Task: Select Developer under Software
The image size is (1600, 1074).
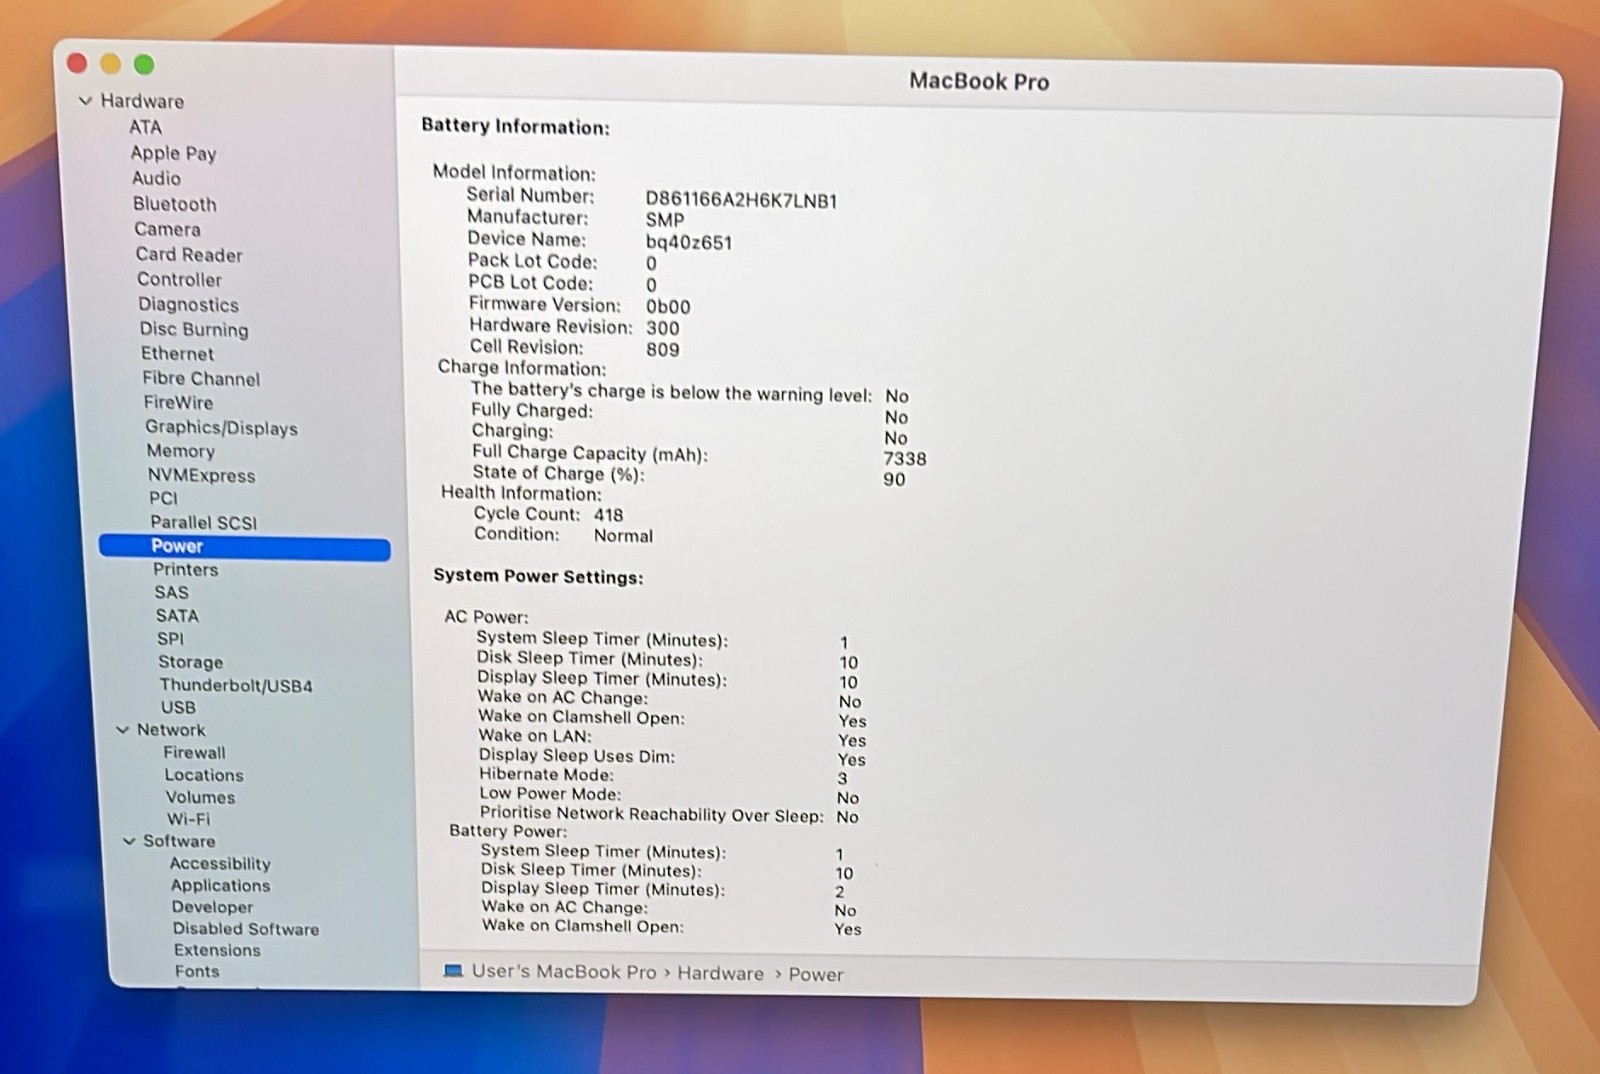Action: pos(213,908)
